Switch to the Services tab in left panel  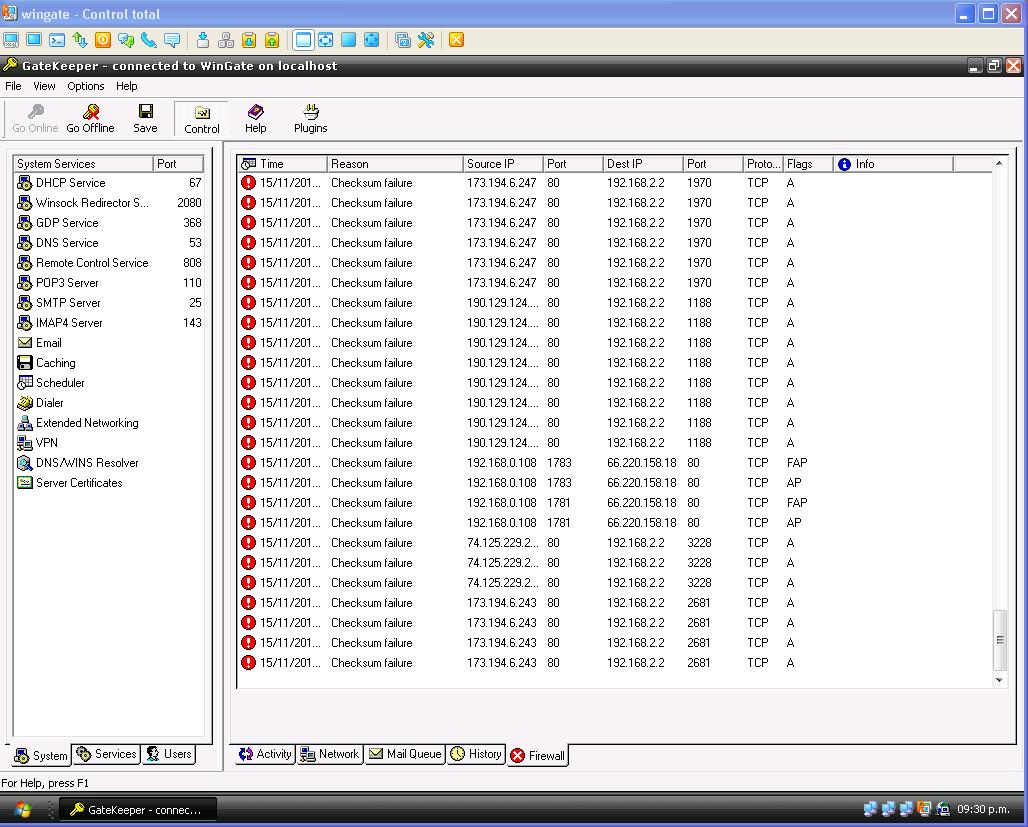pos(107,754)
